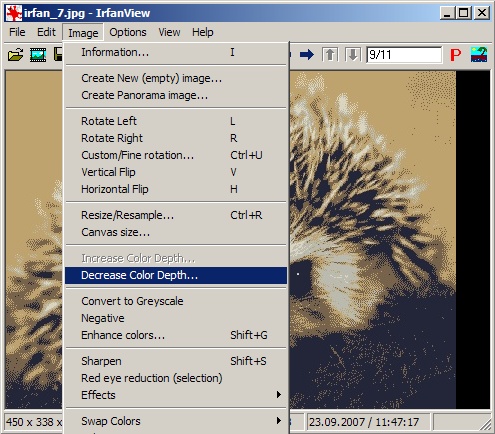Open the Help menu

tap(203, 32)
